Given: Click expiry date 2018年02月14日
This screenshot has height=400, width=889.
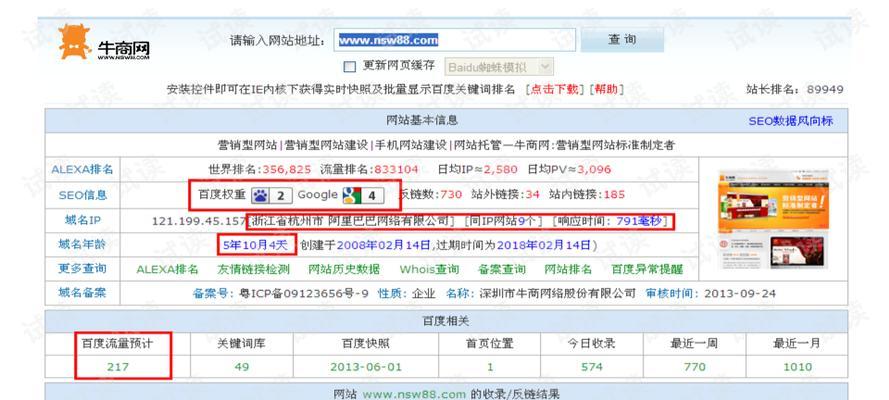Looking at the screenshot, I should [544, 245].
